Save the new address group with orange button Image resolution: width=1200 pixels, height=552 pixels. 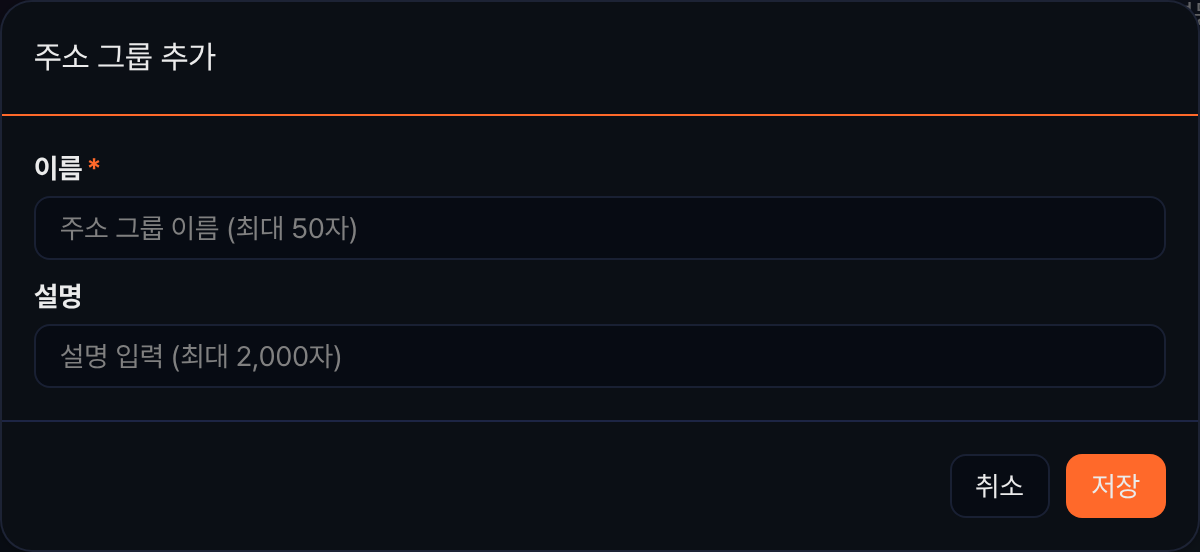pos(1115,486)
